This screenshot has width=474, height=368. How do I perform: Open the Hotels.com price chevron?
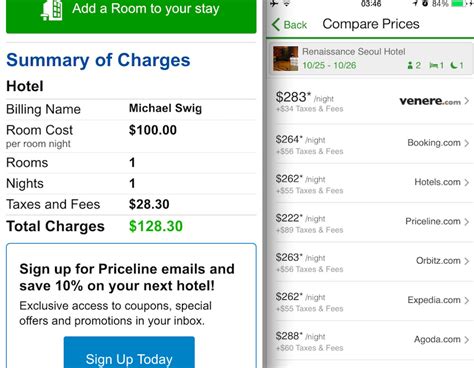[x=467, y=182]
